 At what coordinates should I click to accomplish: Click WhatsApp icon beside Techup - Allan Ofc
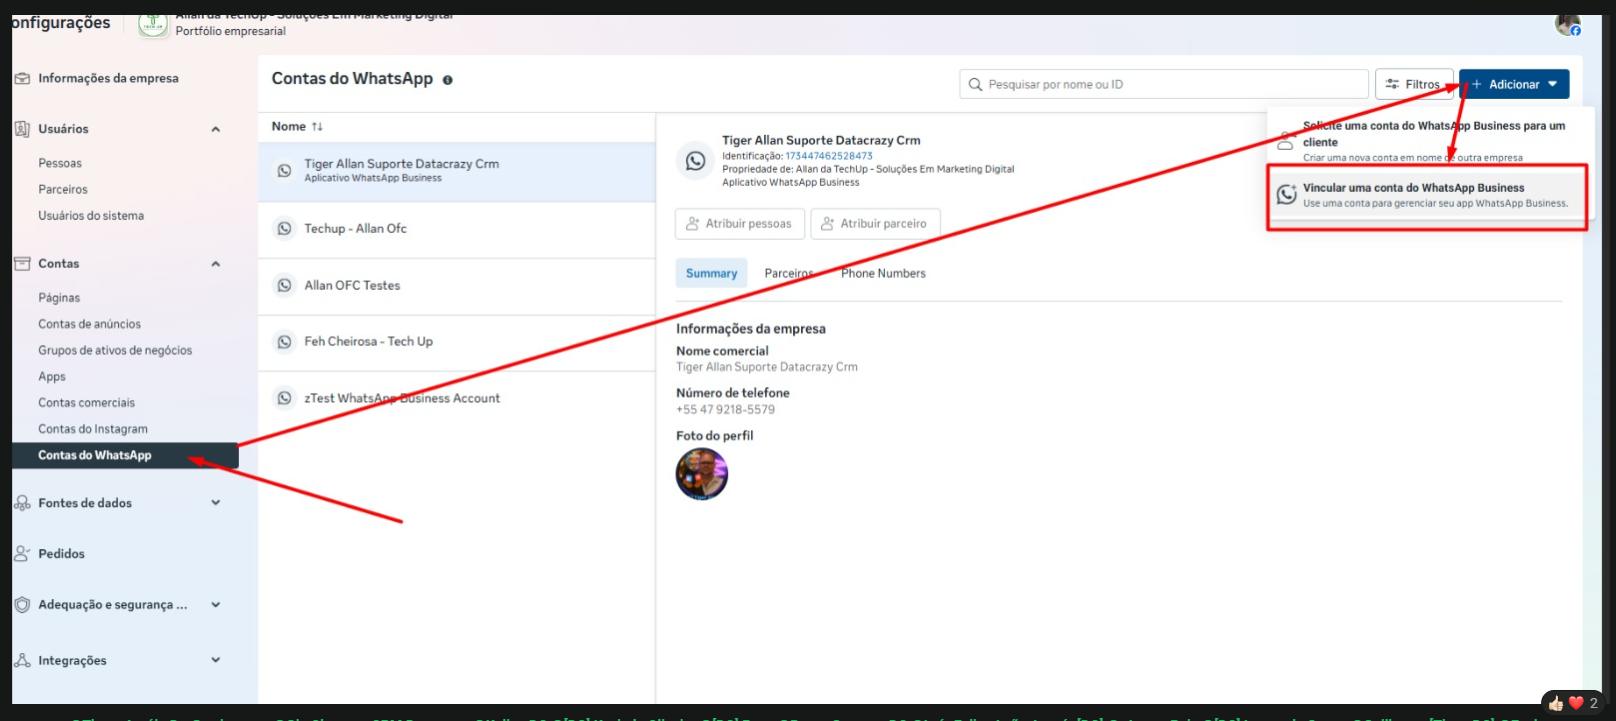[284, 229]
